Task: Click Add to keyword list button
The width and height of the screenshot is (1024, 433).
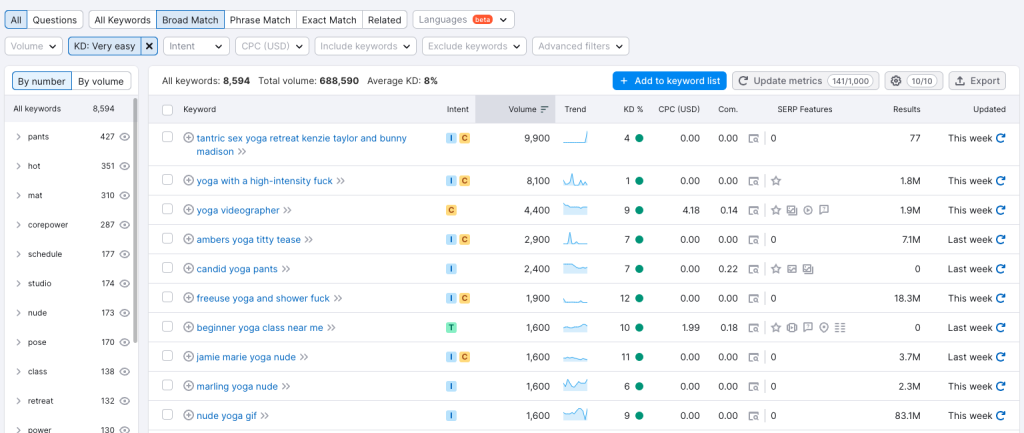Action: [x=669, y=81]
